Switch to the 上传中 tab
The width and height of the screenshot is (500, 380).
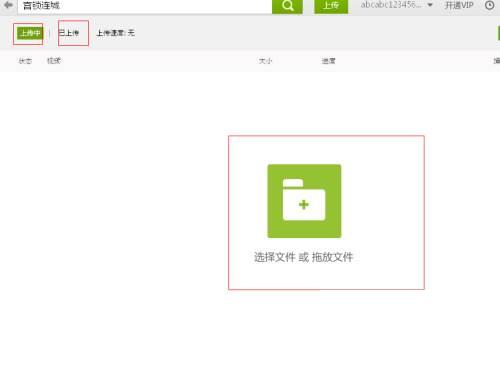coord(30,33)
